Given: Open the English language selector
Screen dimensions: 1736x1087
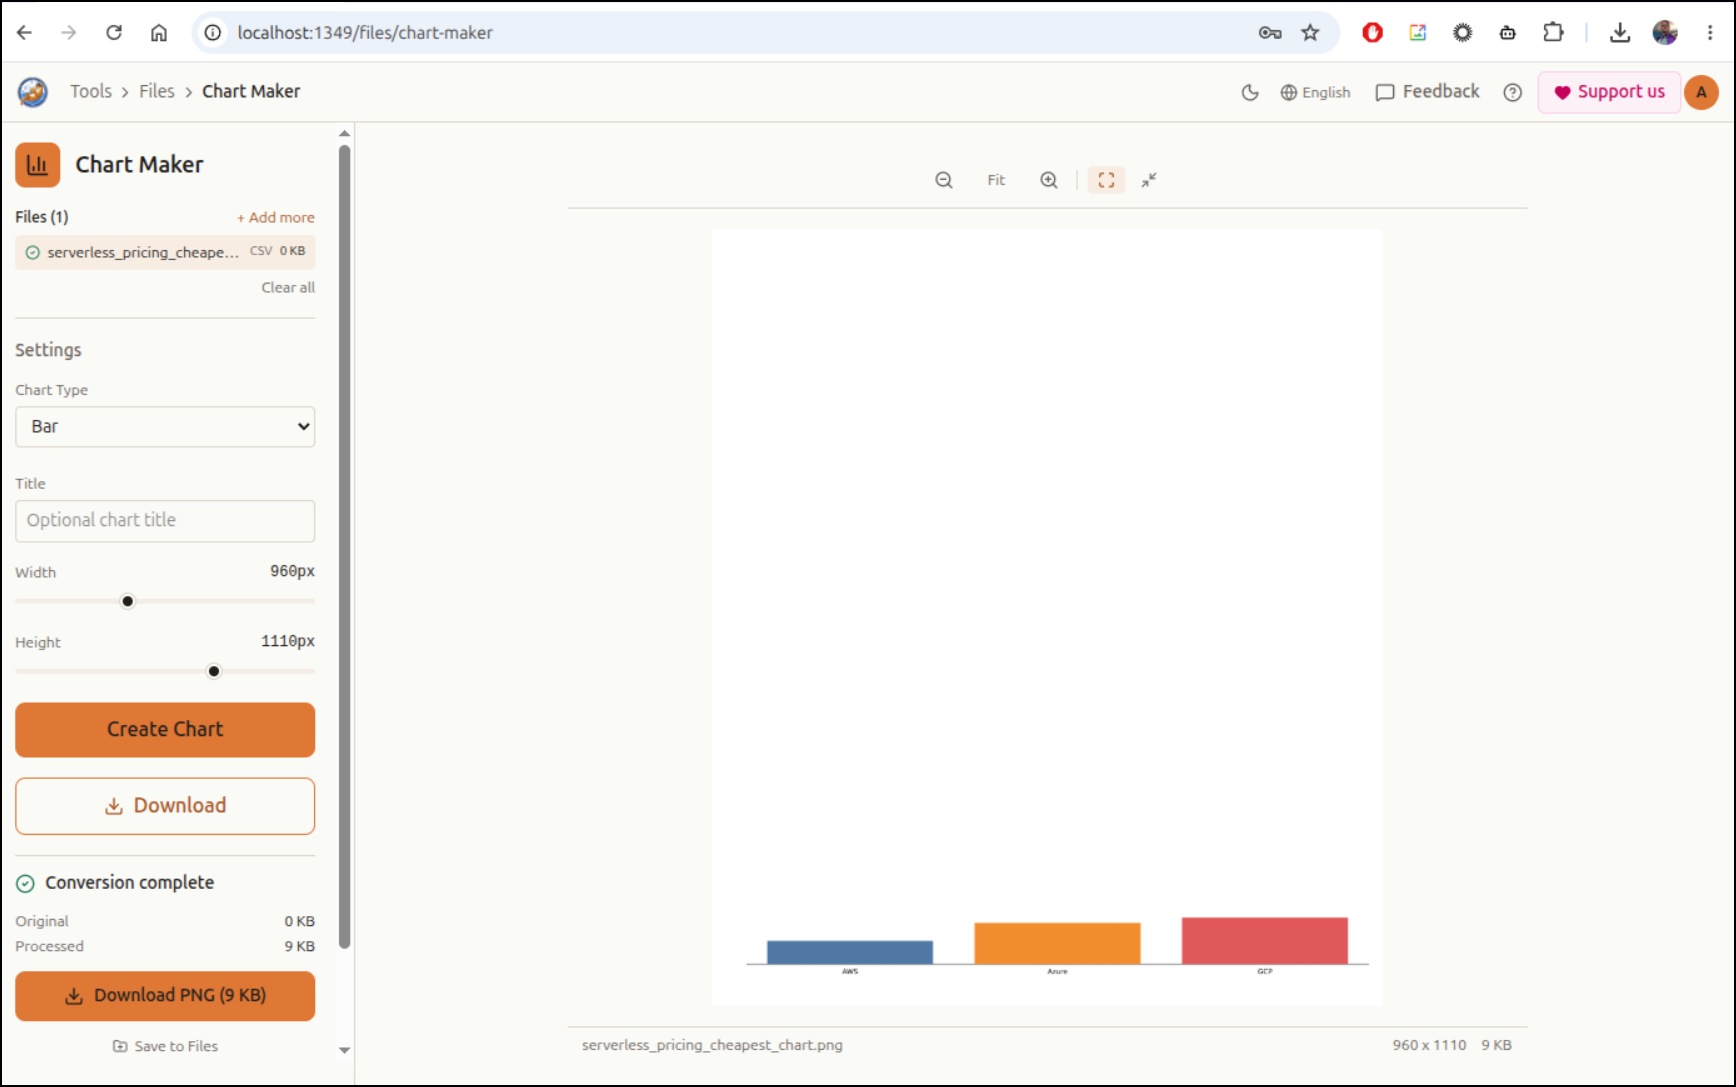Looking at the screenshot, I should click(x=1315, y=92).
